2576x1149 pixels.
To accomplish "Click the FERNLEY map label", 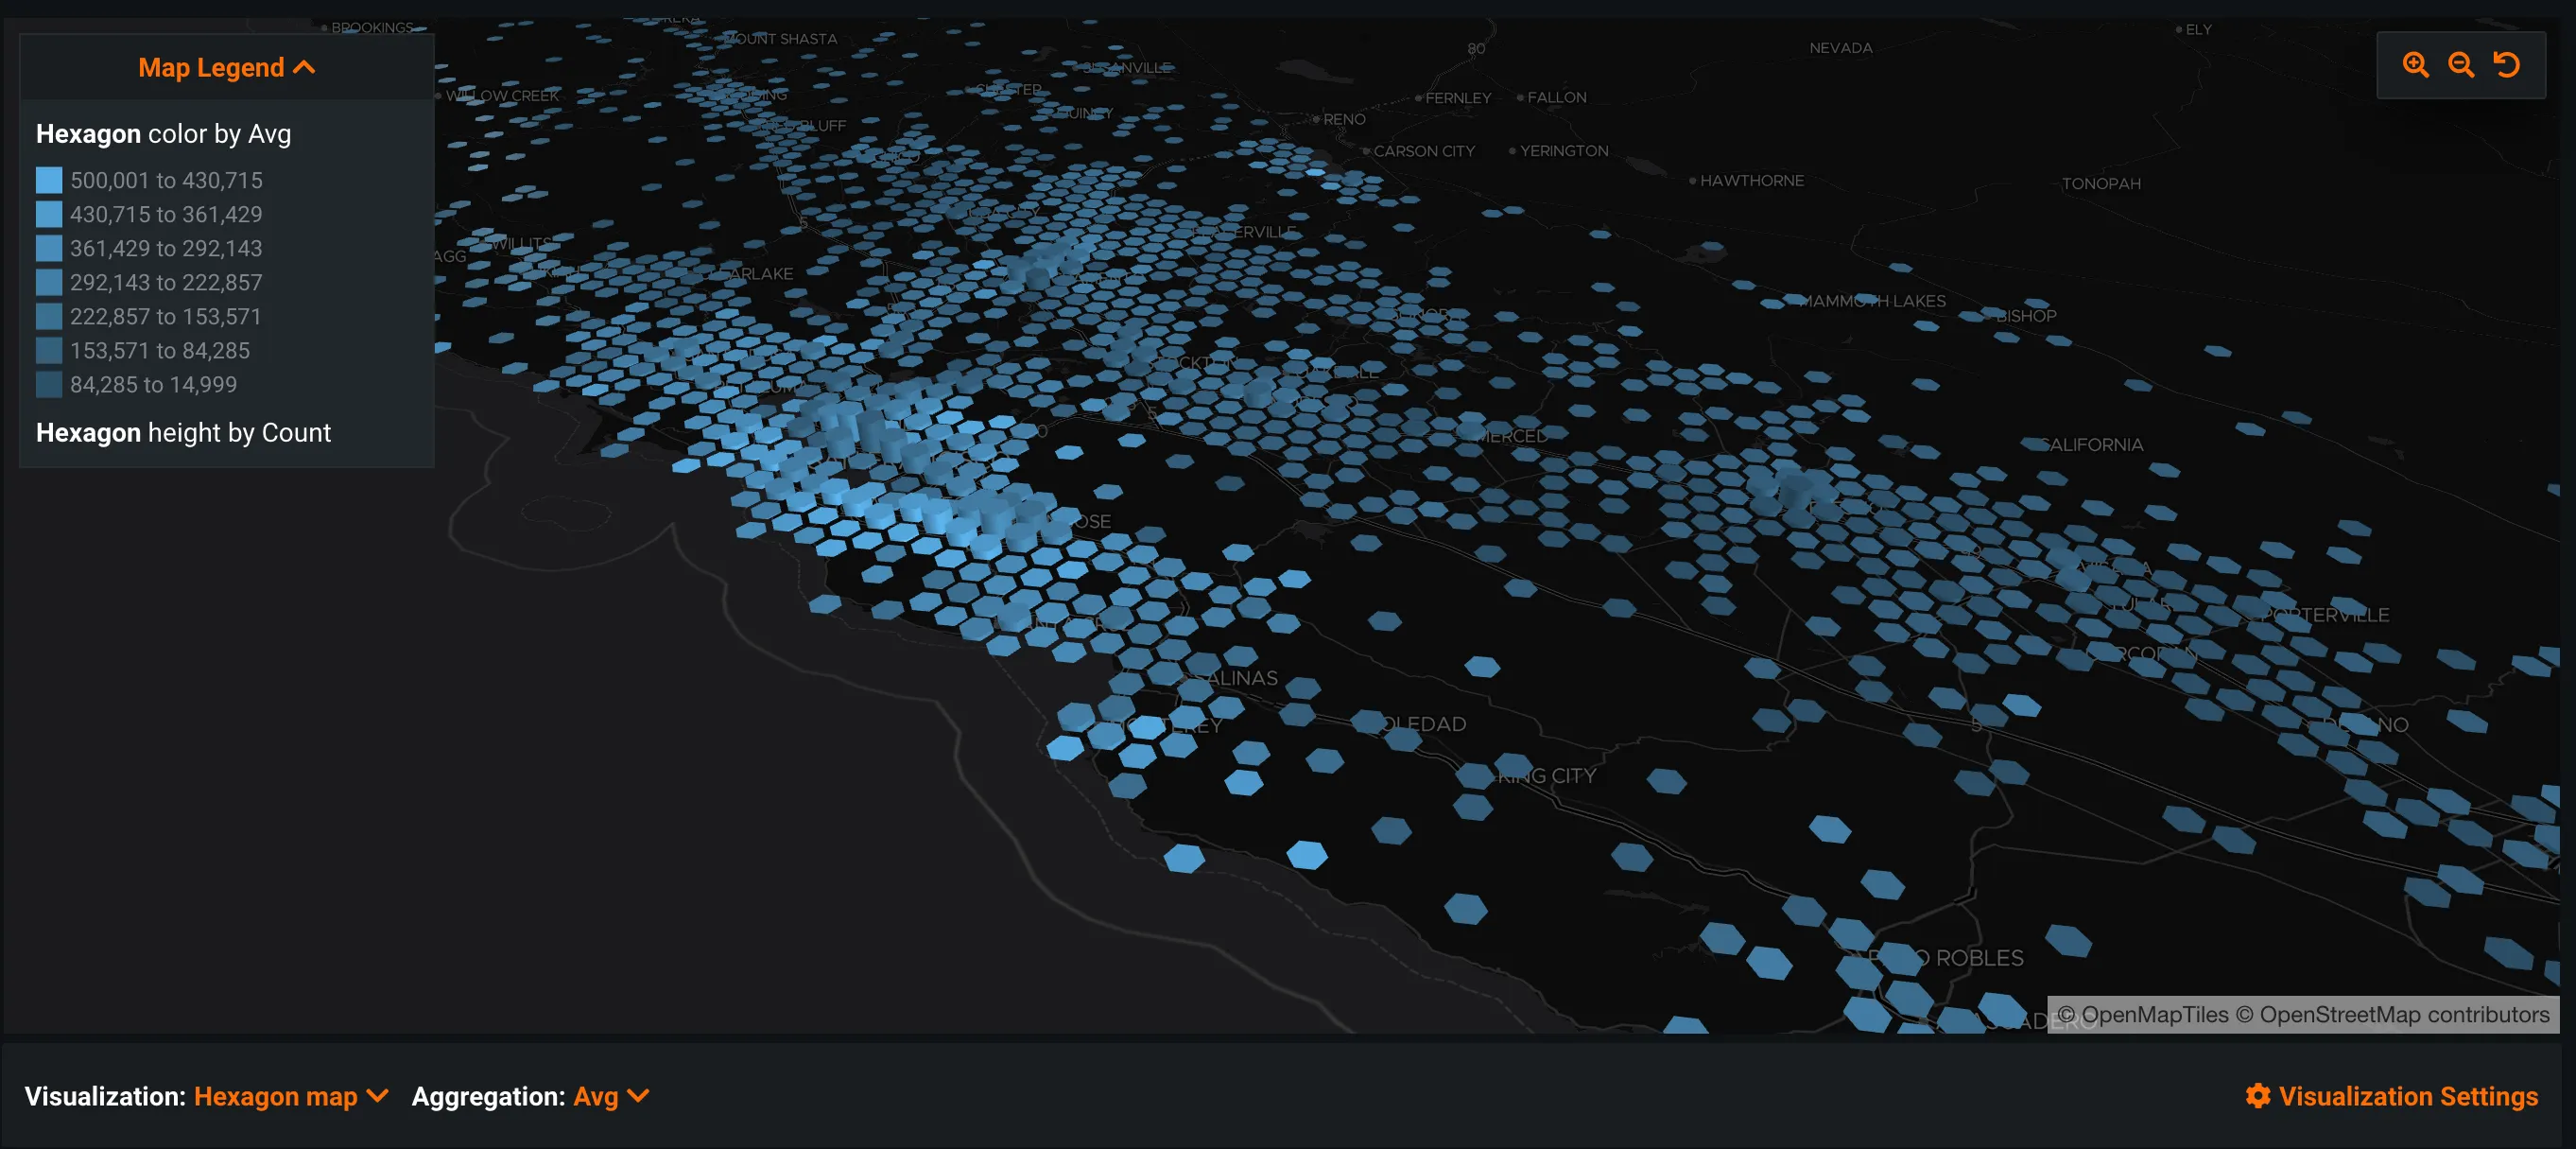I will point(1457,97).
